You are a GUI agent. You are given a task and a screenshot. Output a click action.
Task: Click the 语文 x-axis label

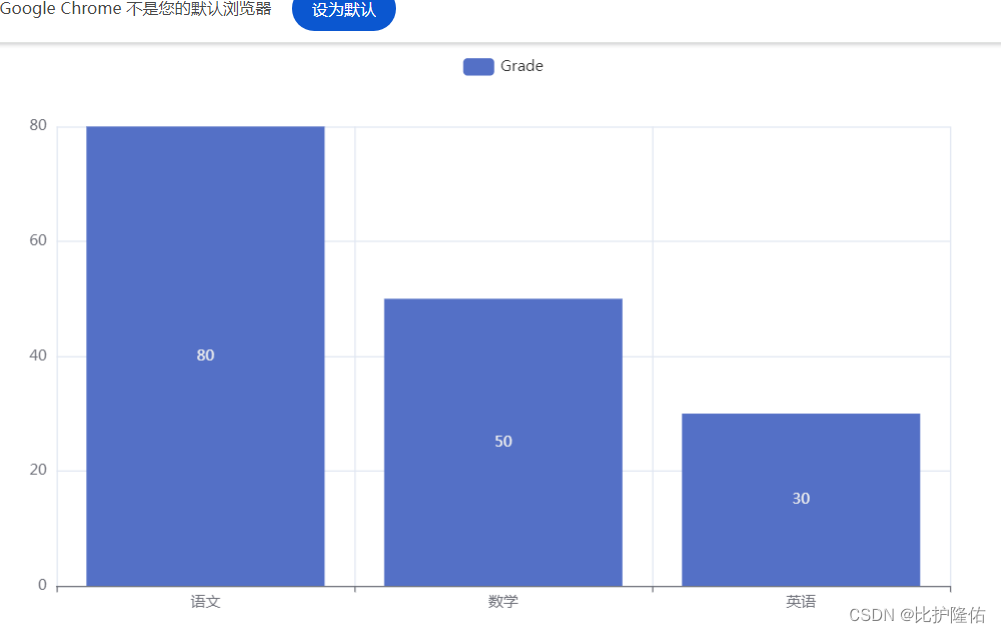206,602
